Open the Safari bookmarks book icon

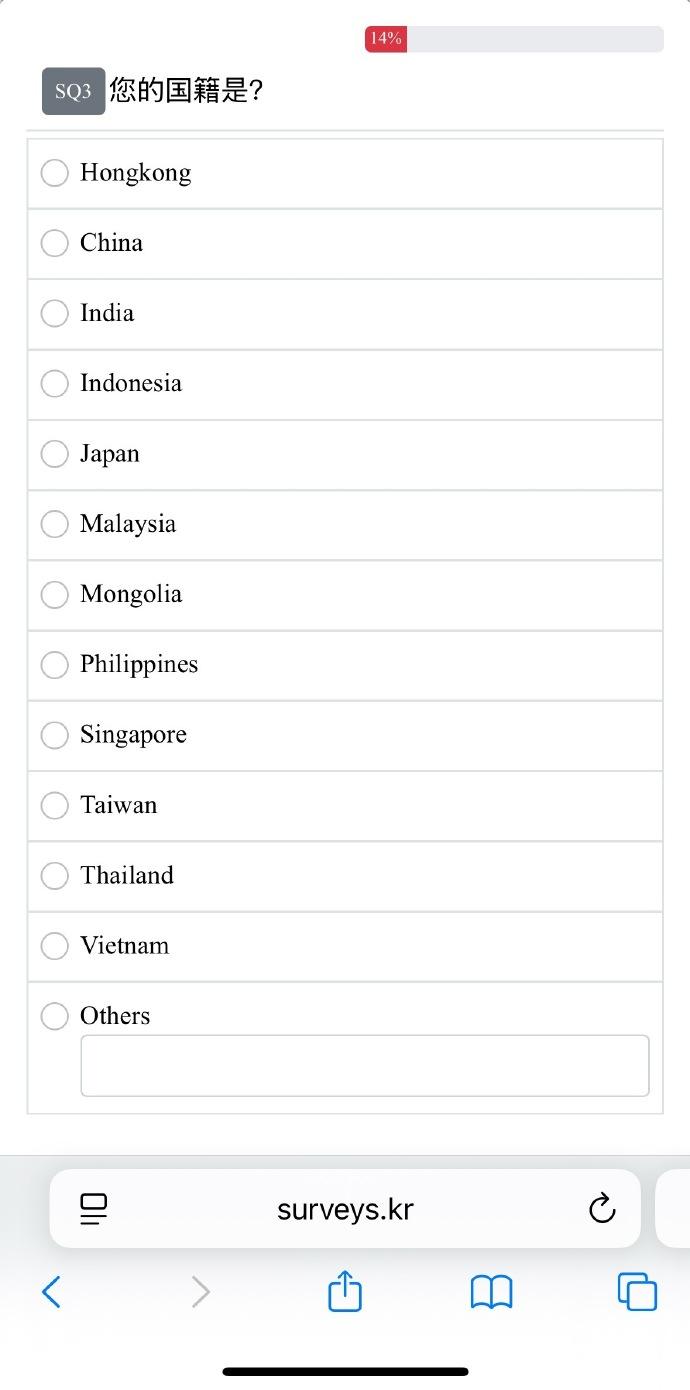pos(491,1292)
